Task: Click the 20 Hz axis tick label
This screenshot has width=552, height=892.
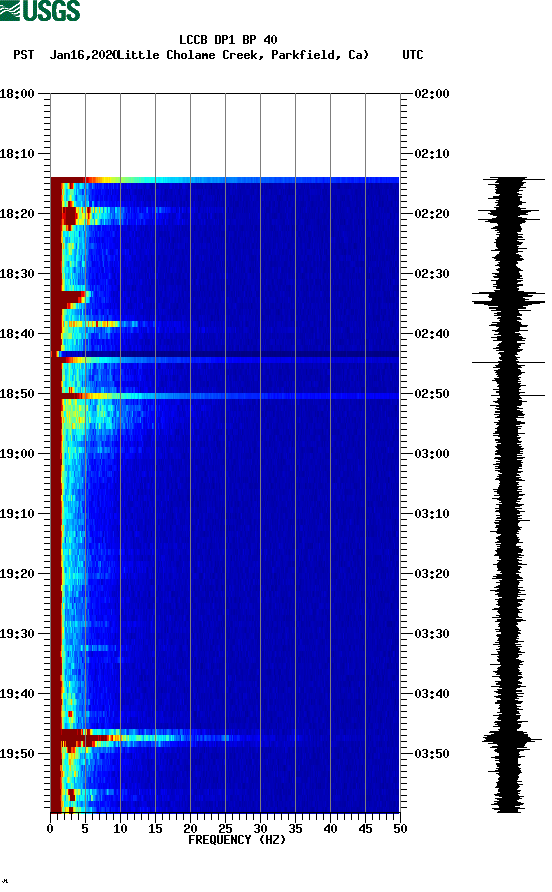Action: click(x=190, y=829)
